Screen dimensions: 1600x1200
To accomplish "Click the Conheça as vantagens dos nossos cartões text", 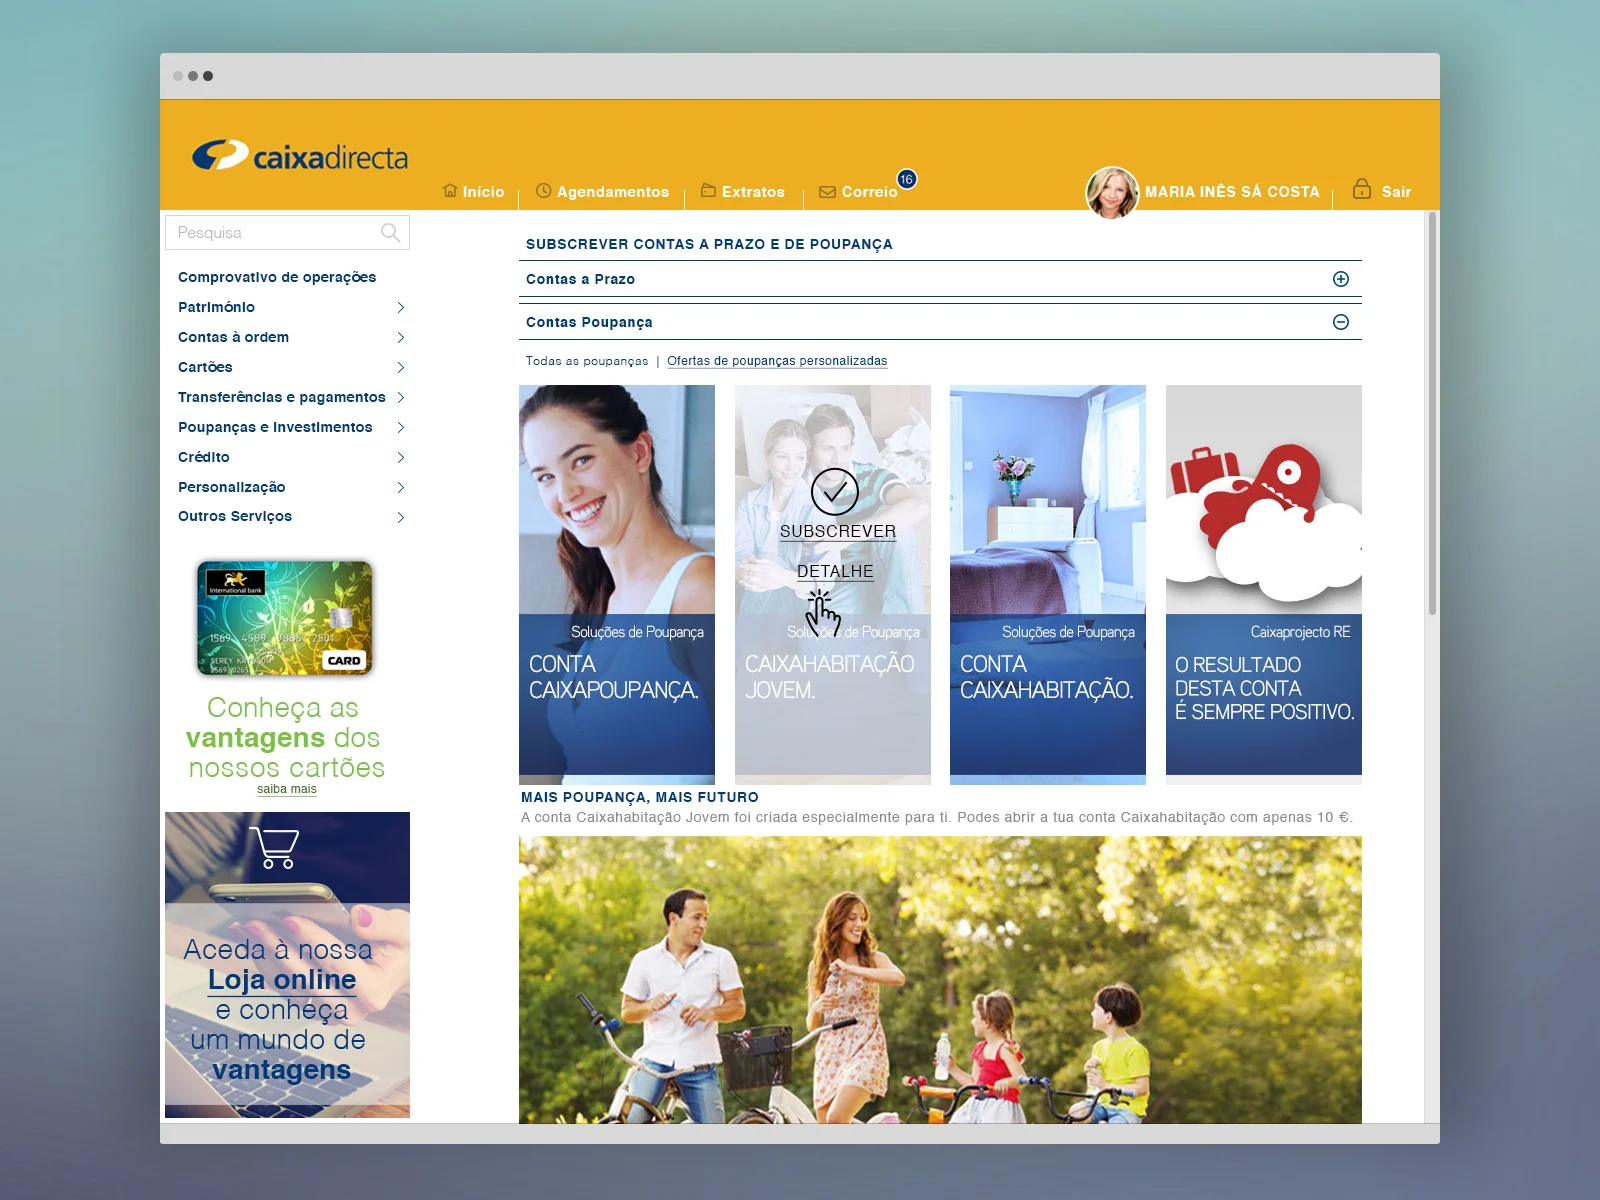I will 284,738.
